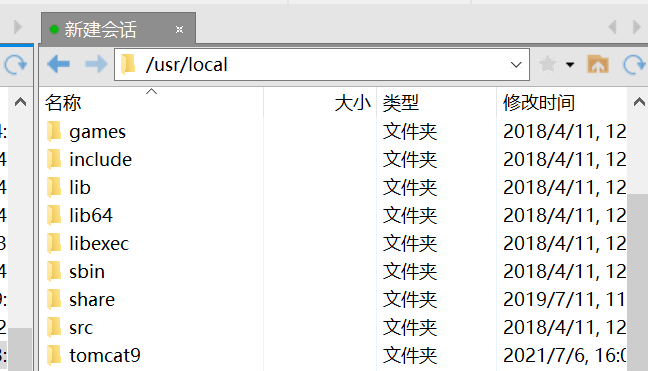
Task: Click the right panel scrollbar thumb
Action: point(637,282)
